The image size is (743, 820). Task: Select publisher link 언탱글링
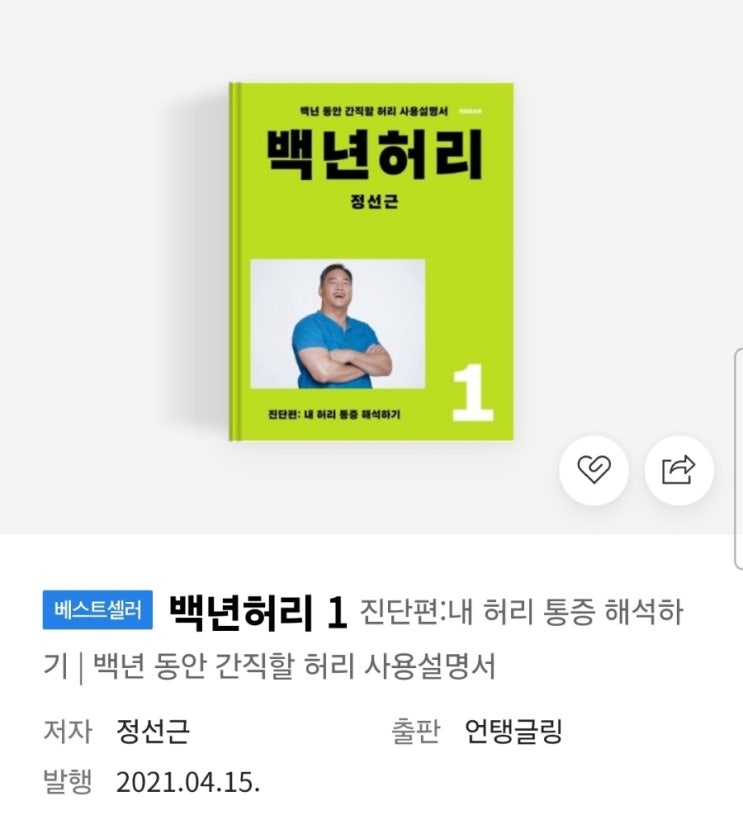513,731
